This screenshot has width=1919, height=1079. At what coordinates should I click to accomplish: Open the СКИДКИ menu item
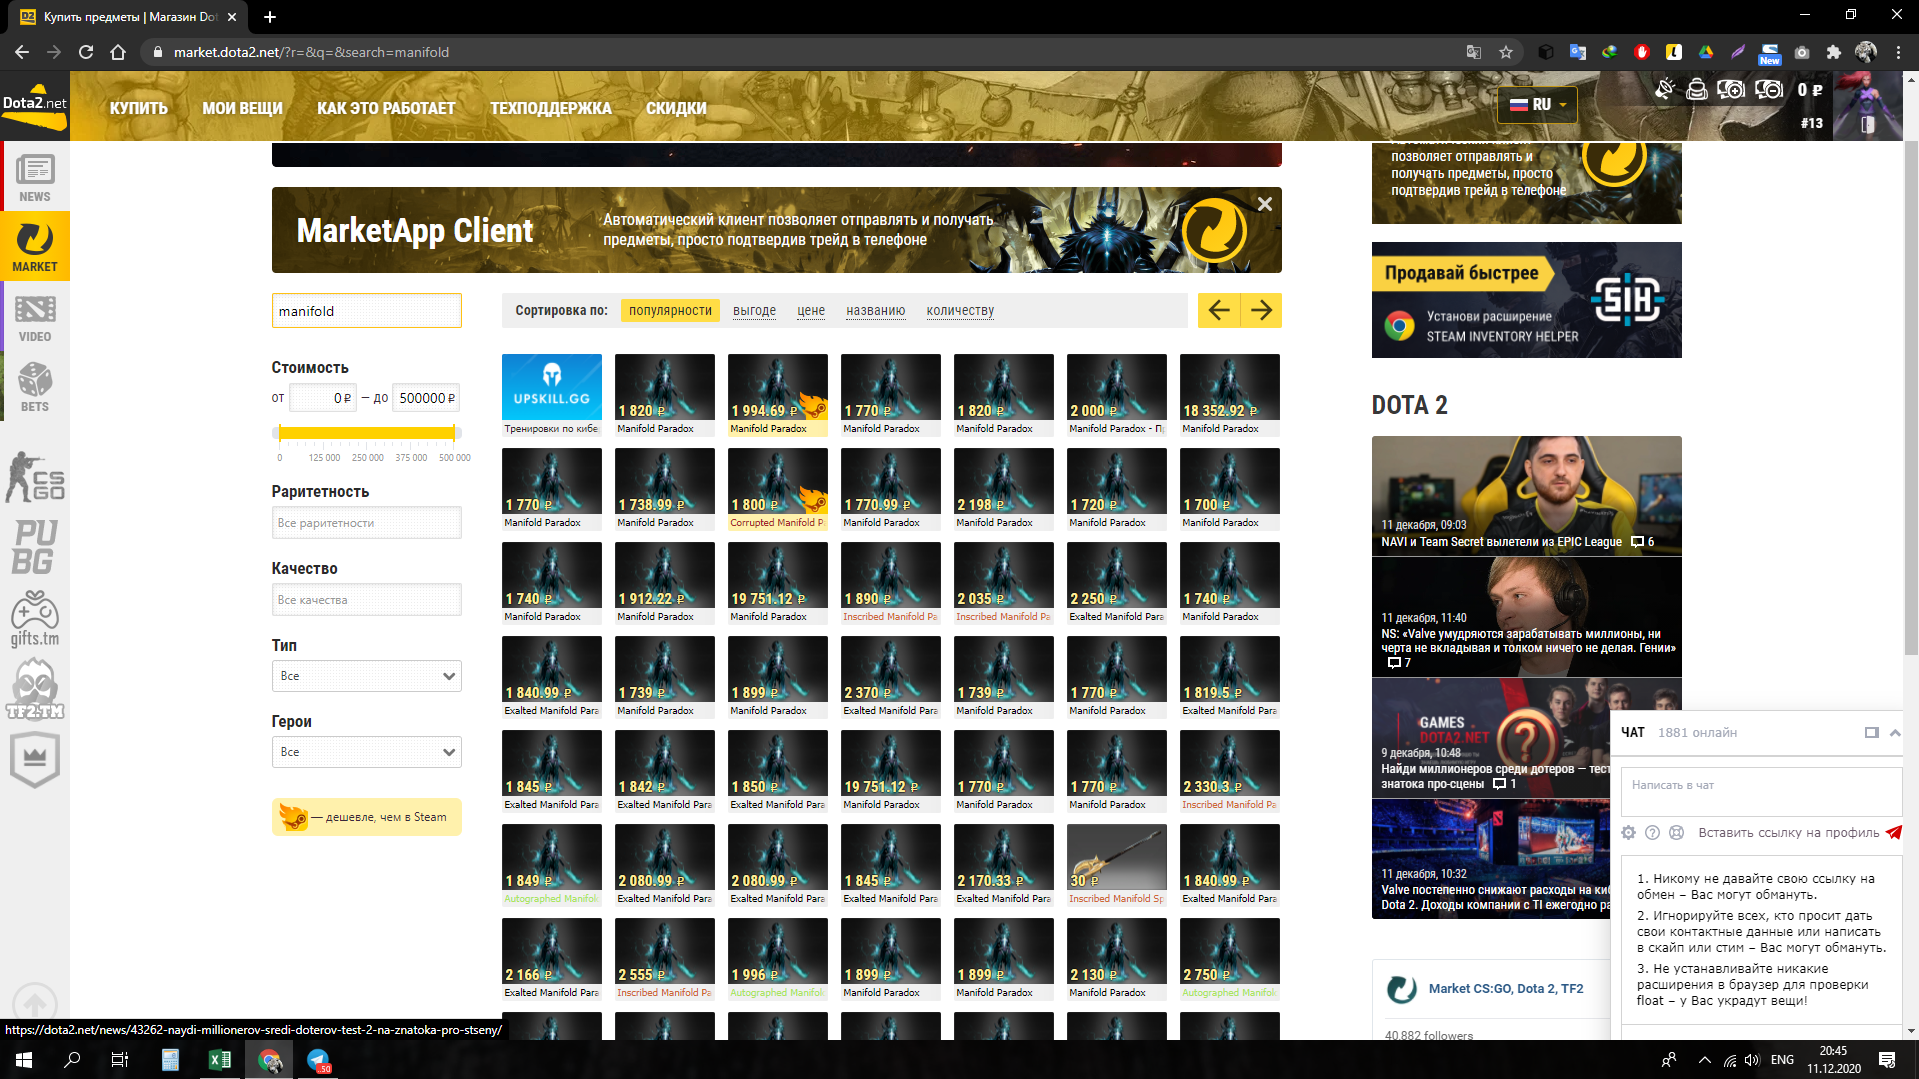point(676,108)
